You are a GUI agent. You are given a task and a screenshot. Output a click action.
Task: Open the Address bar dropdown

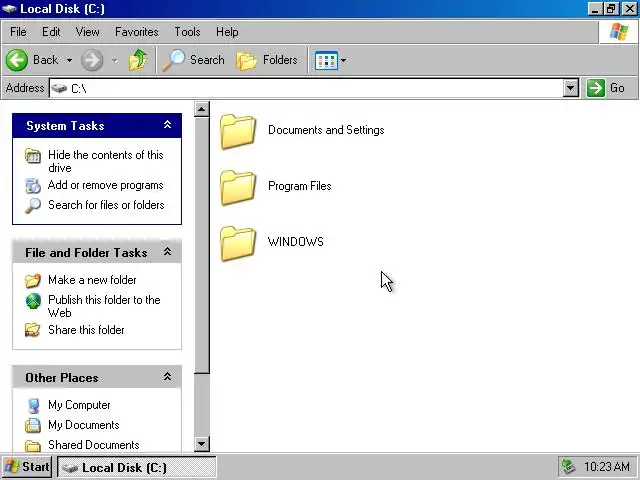coord(571,88)
